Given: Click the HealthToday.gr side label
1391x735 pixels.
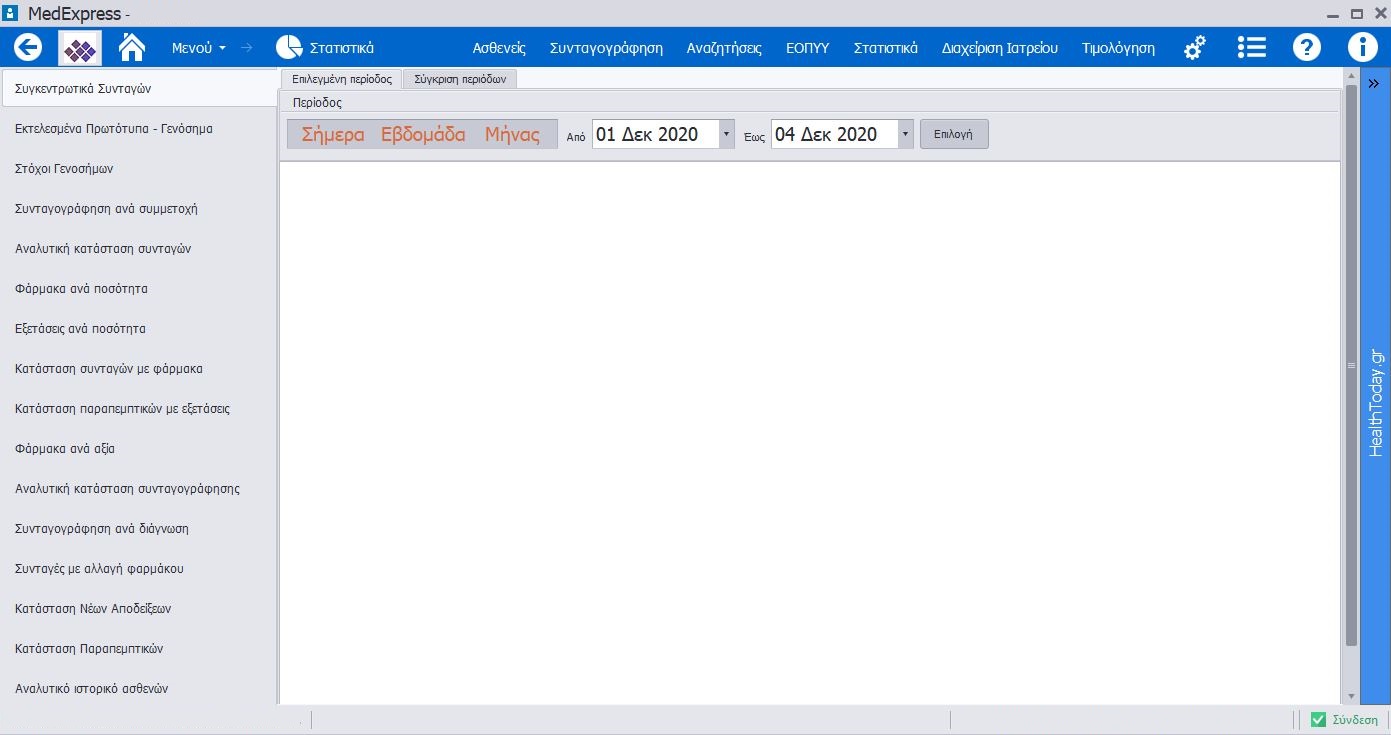Looking at the screenshot, I should pyautogui.click(x=1375, y=402).
